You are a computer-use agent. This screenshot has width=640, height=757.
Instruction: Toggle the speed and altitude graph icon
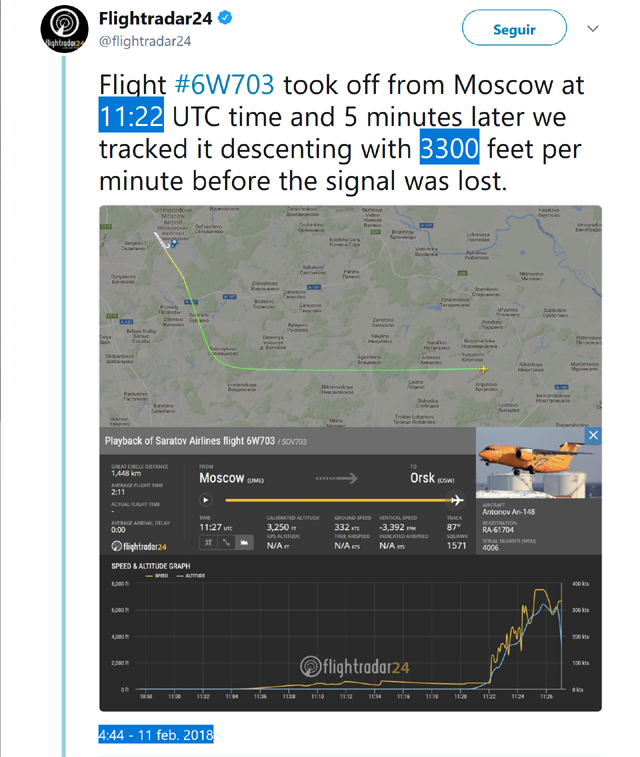(x=244, y=543)
